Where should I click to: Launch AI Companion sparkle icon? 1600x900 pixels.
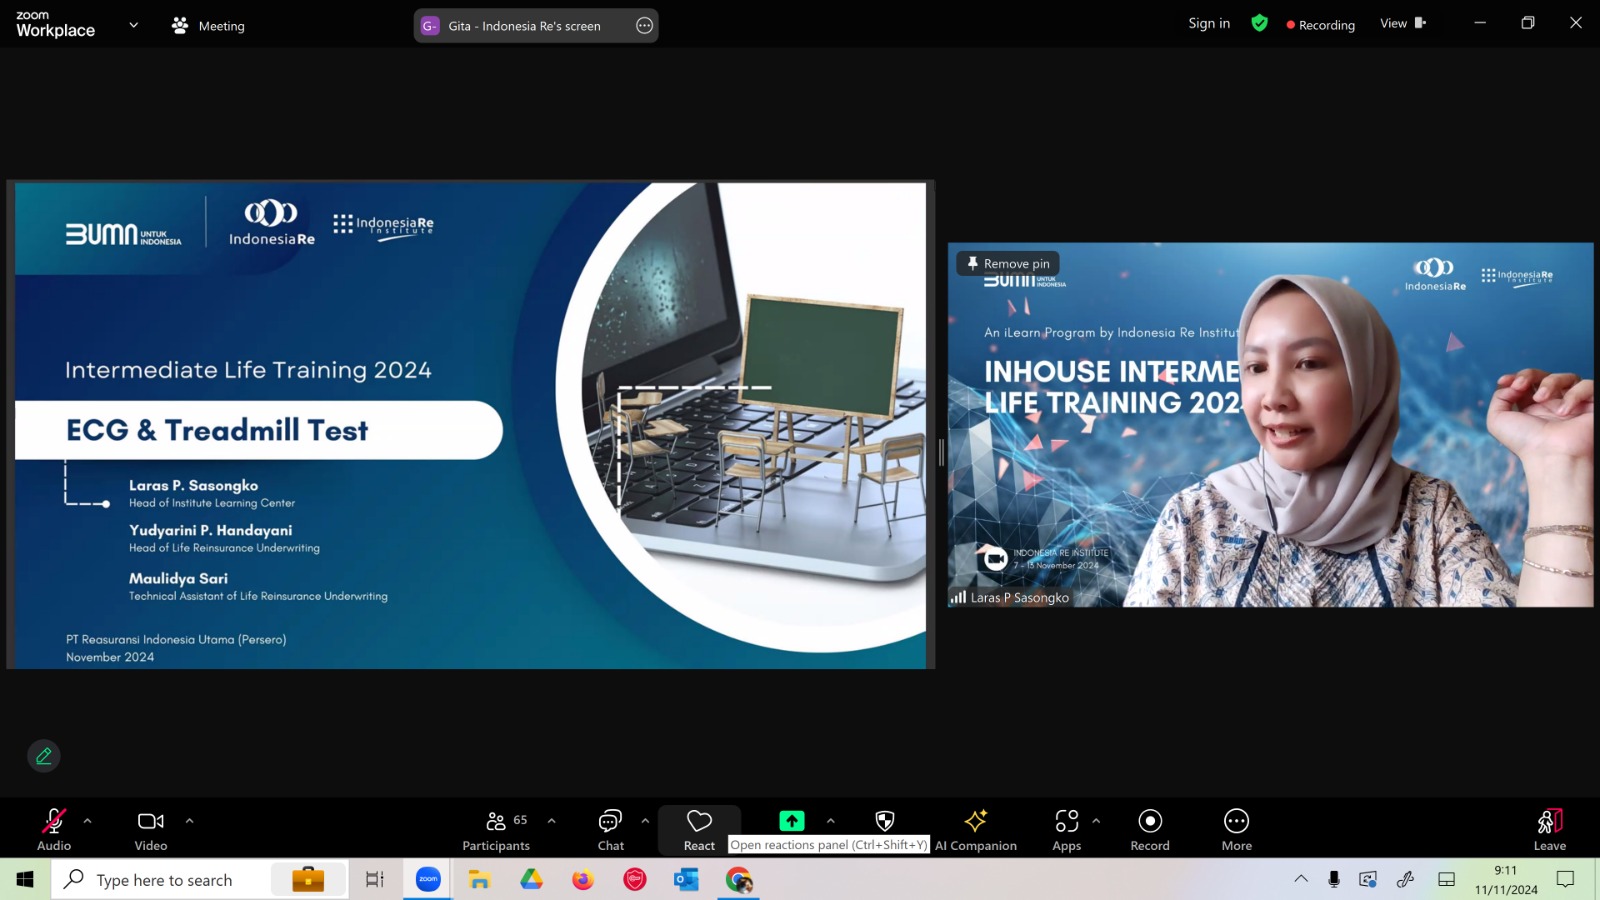pyautogui.click(x=976, y=830)
